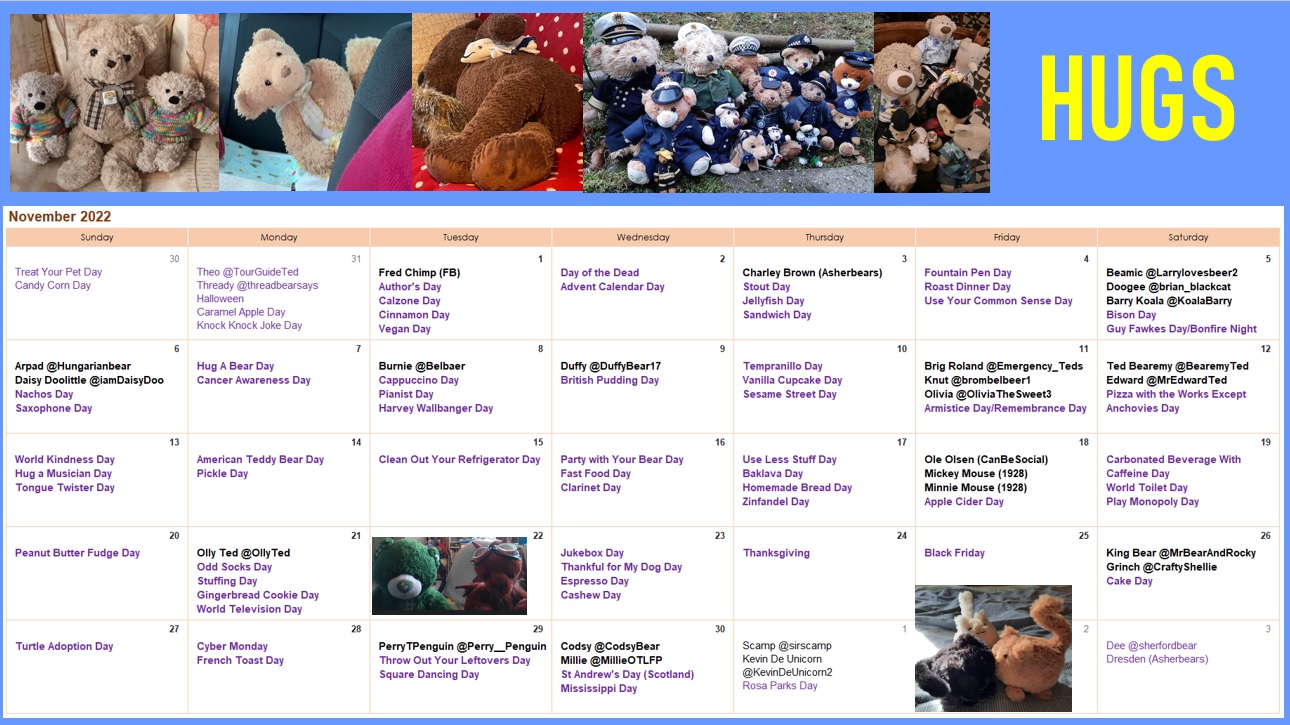Click Thanksgiving on November 24
This screenshot has height=725, width=1290.
[776, 553]
